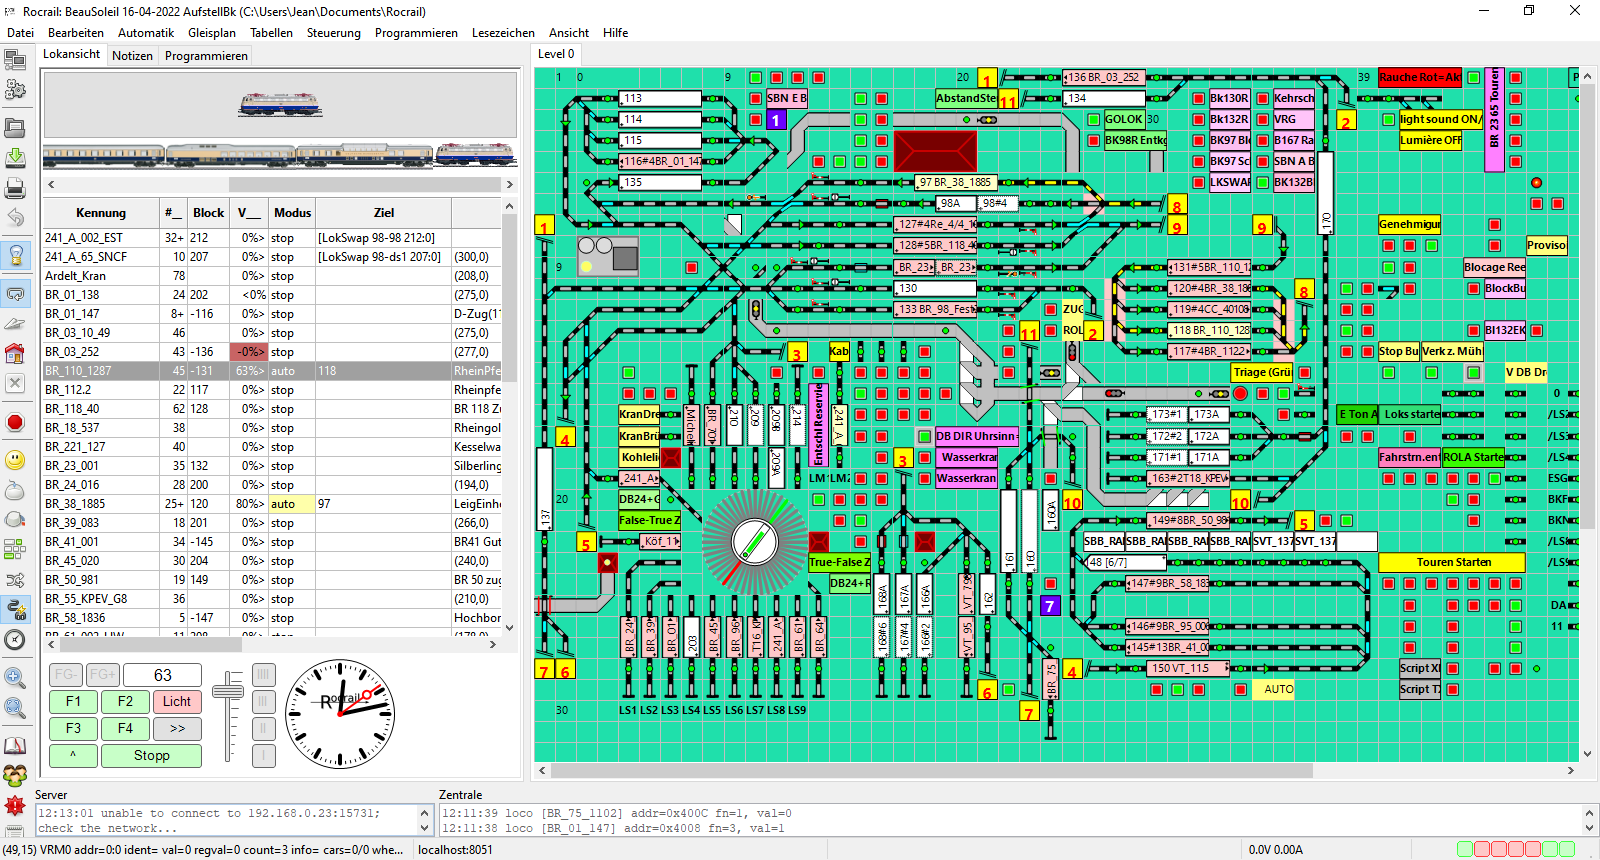Image resolution: width=1600 pixels, height=860 pixels.
Task: Click the speed step IIII button
Action: coord(263,675)
